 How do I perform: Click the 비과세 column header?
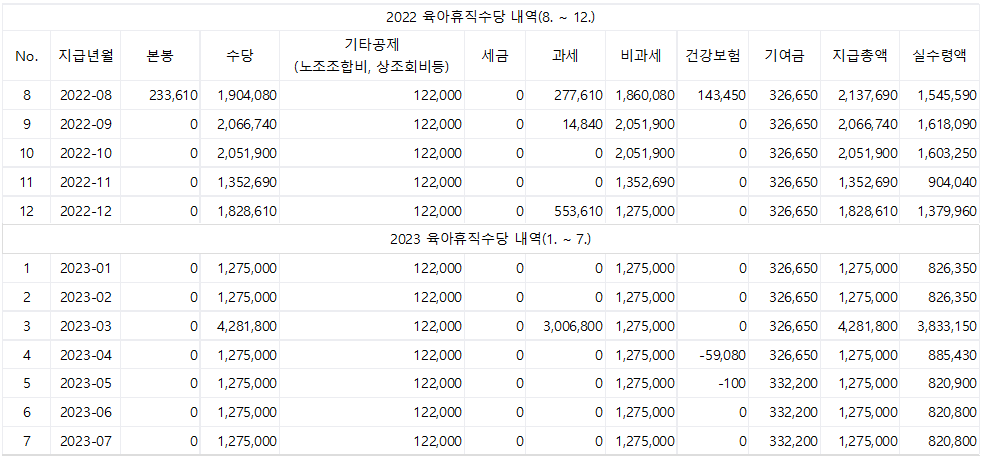click(642, 56)
